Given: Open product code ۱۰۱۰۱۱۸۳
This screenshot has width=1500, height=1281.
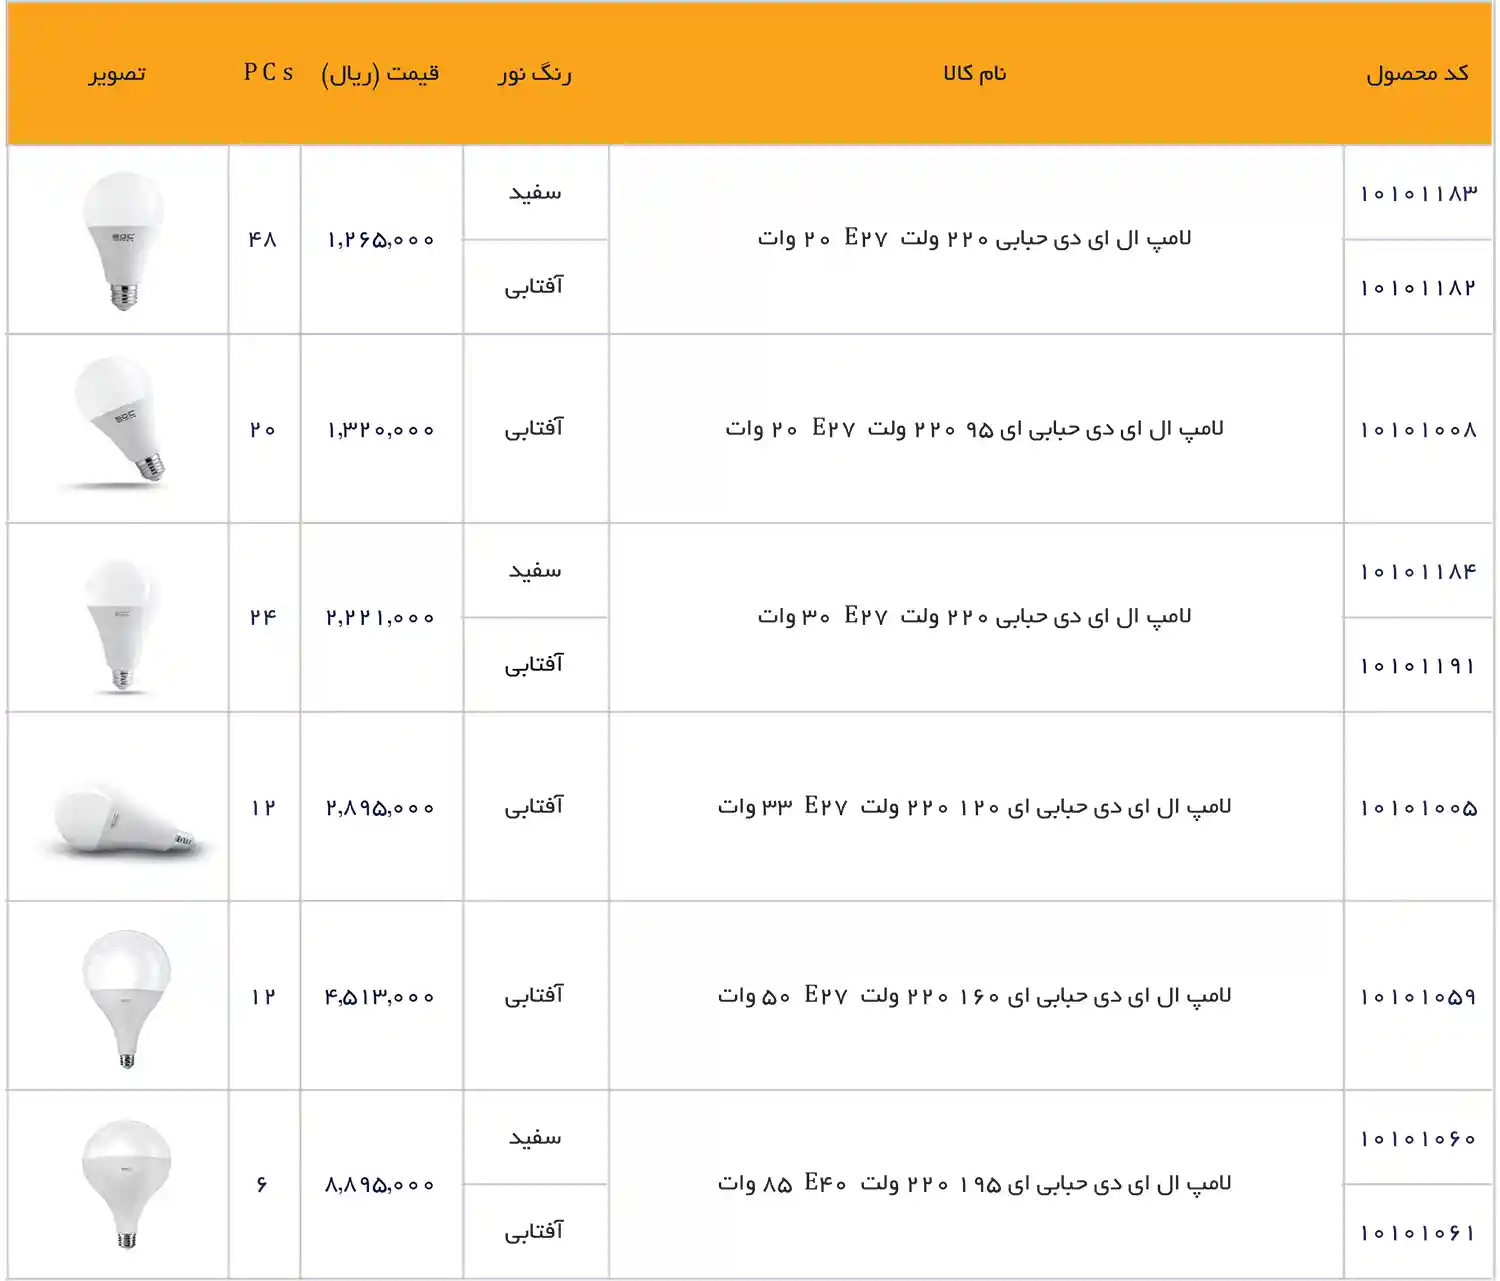Looking at the screenshot, I should point(1417,192).
